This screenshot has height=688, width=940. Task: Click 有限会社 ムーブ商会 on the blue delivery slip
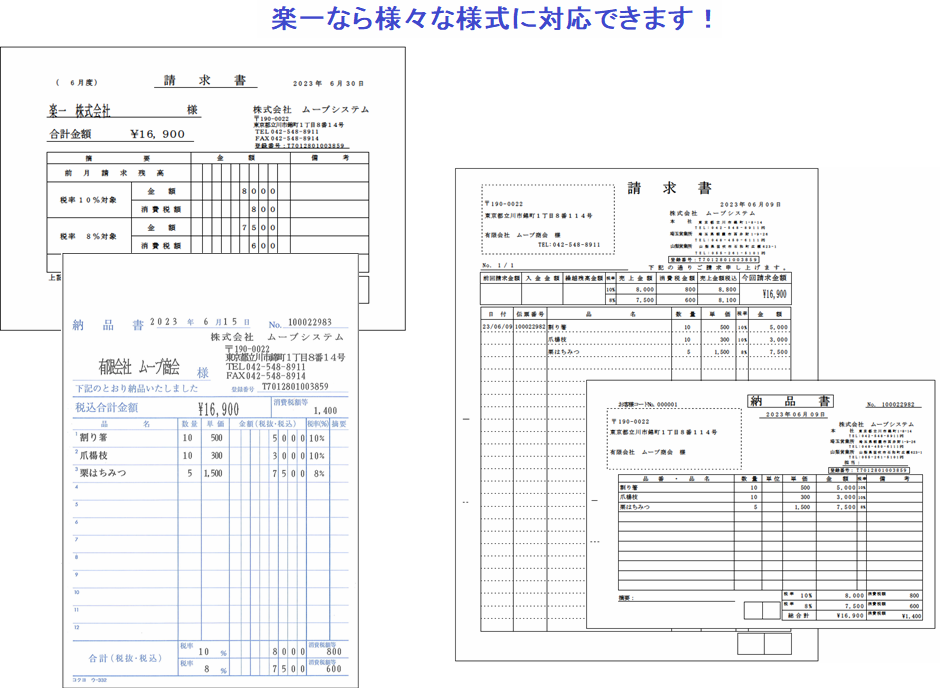coord(138,367)
